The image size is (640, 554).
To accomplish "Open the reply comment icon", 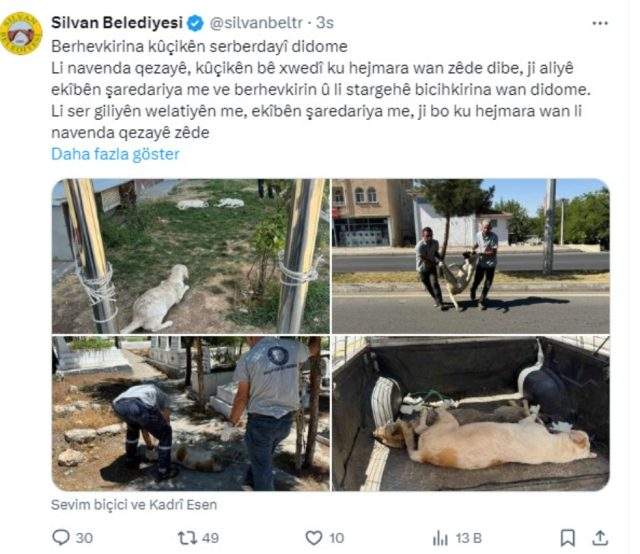I will click(x=61, y=537).
